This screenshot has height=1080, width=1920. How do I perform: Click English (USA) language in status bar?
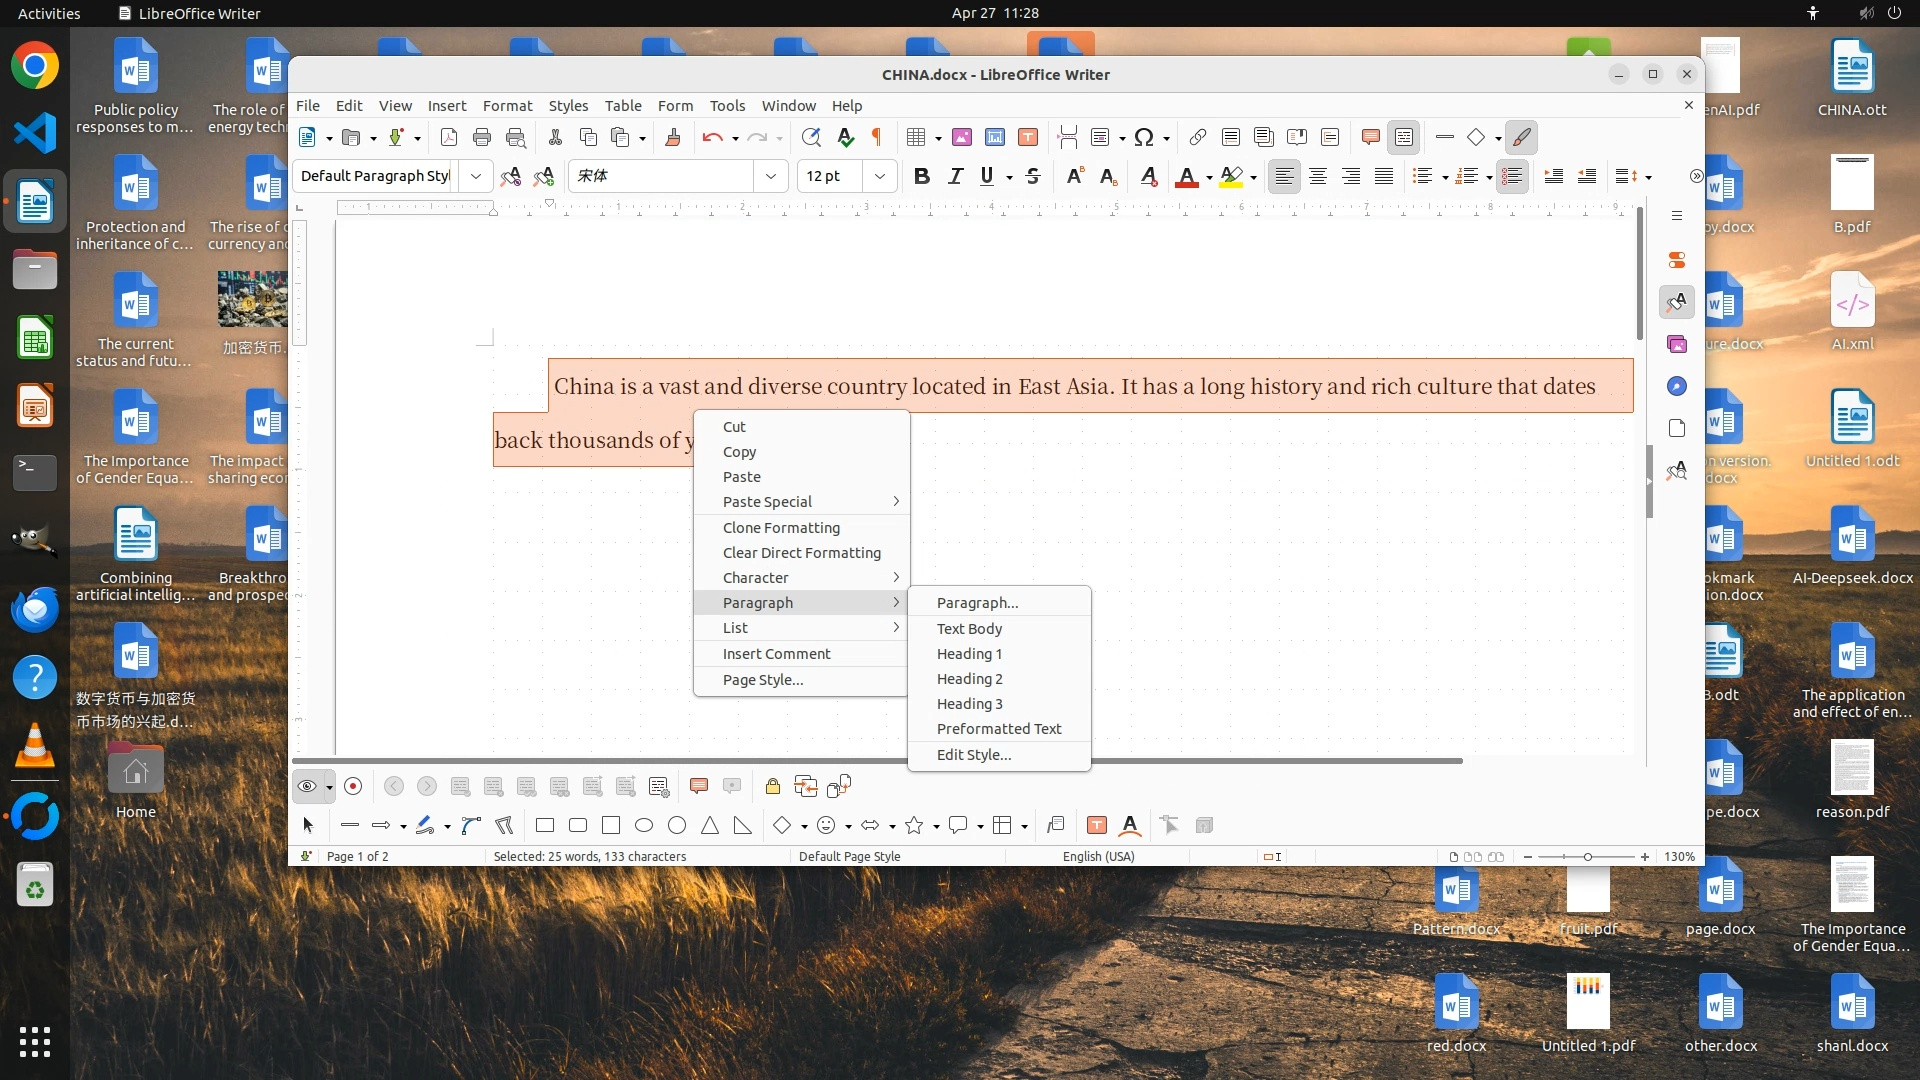[1098, 857]
